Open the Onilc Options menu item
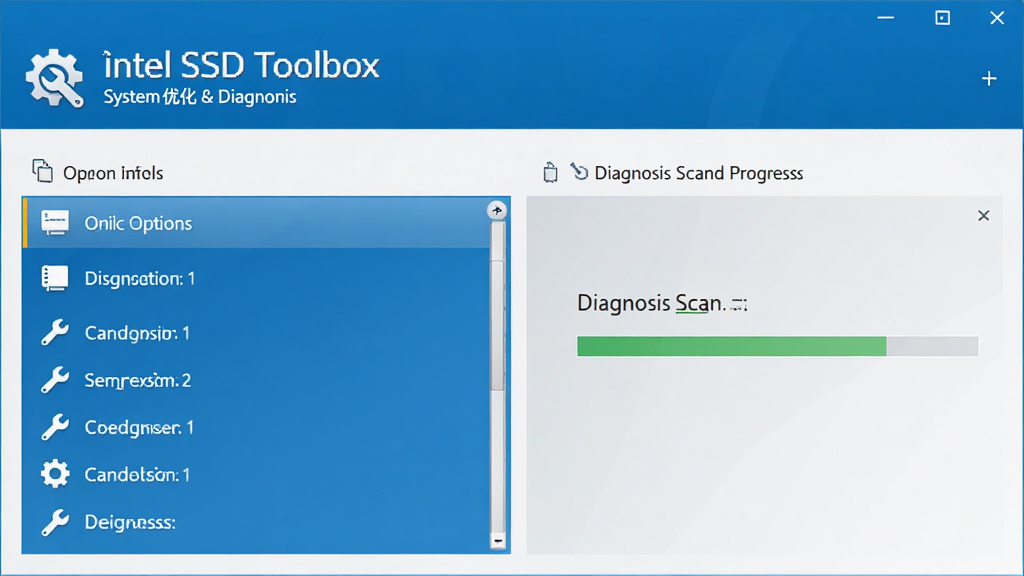This screenshot has height=576, width=1024. [256, 223]
